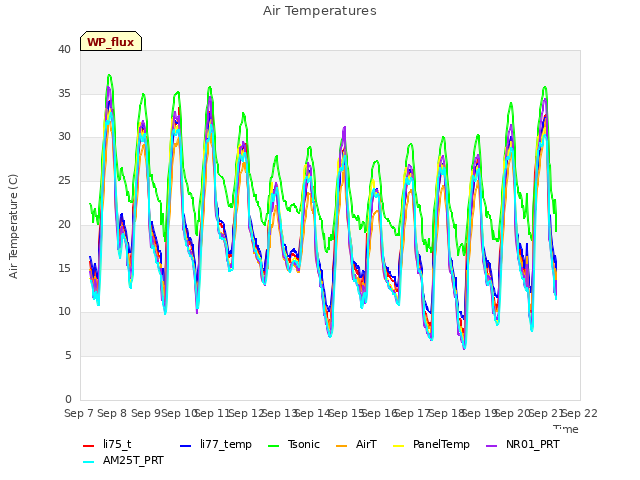Click the 40 y-axis tick label

[64, 50]
